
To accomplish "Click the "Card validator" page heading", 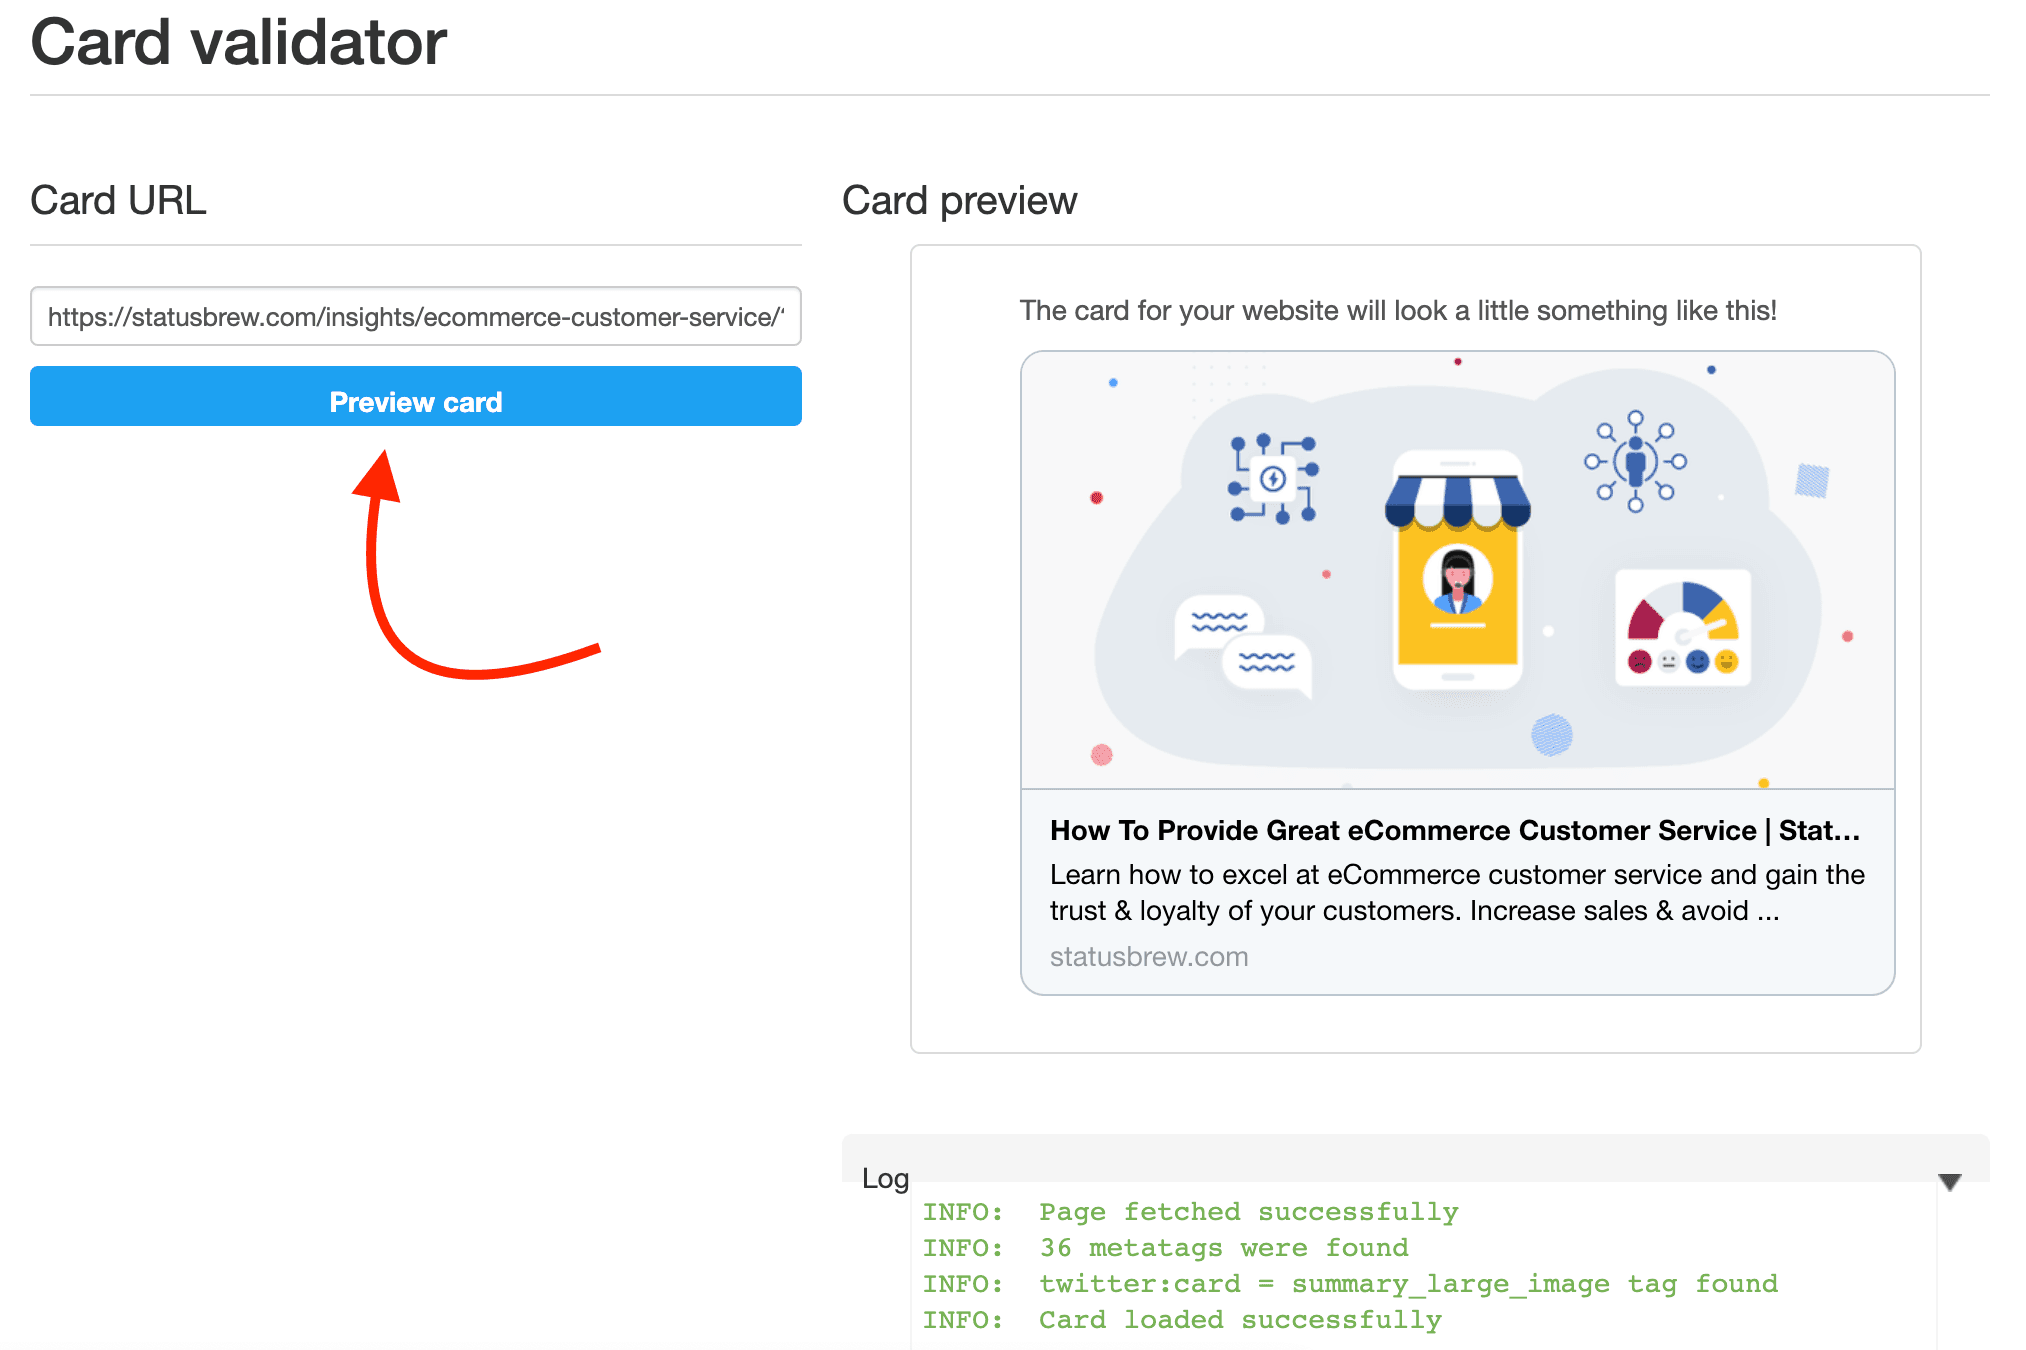I will pos(238,43).
